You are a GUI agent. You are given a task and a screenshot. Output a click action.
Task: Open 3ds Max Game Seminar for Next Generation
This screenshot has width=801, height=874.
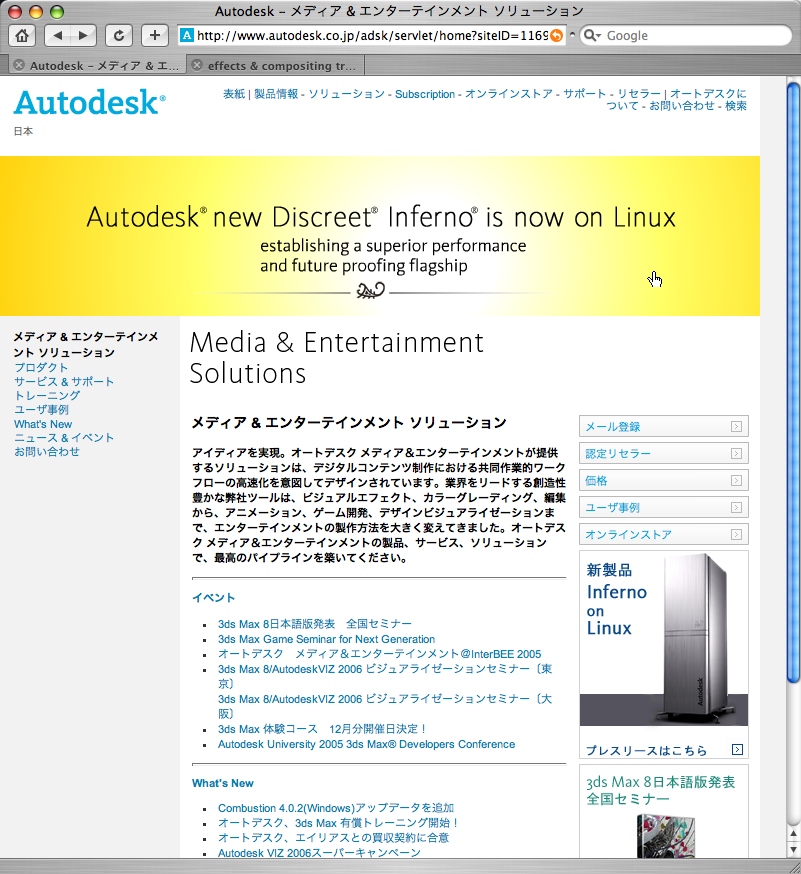pos(326,639)
